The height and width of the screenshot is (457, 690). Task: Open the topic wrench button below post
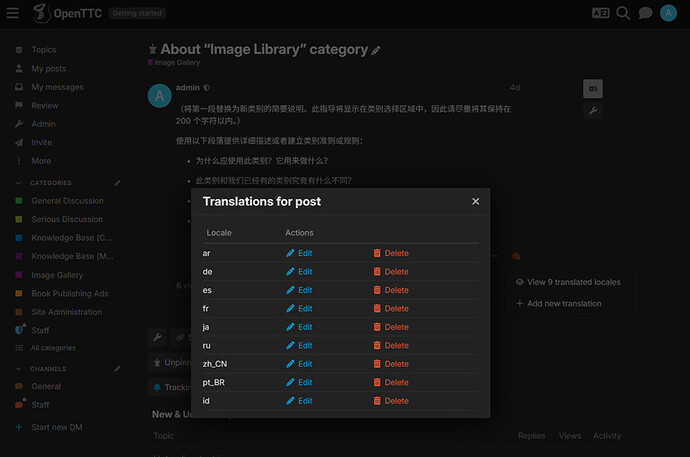[157, 337]
